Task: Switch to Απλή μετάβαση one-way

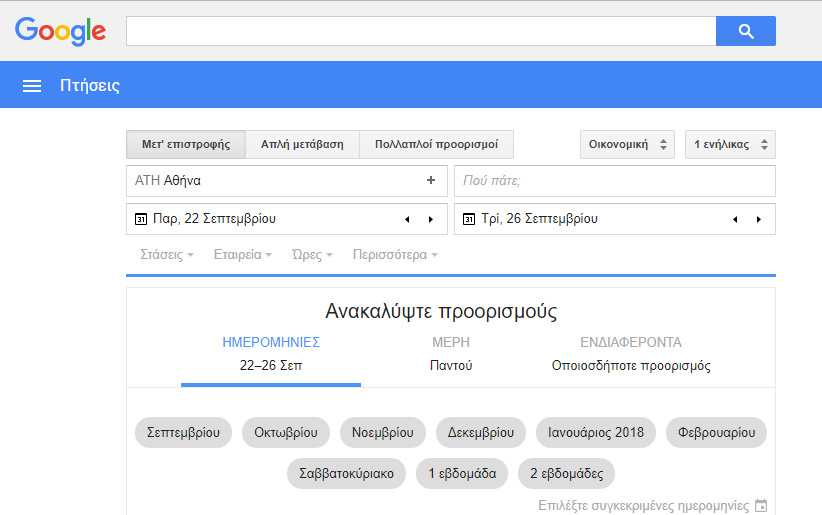Action: coord(302,144)
